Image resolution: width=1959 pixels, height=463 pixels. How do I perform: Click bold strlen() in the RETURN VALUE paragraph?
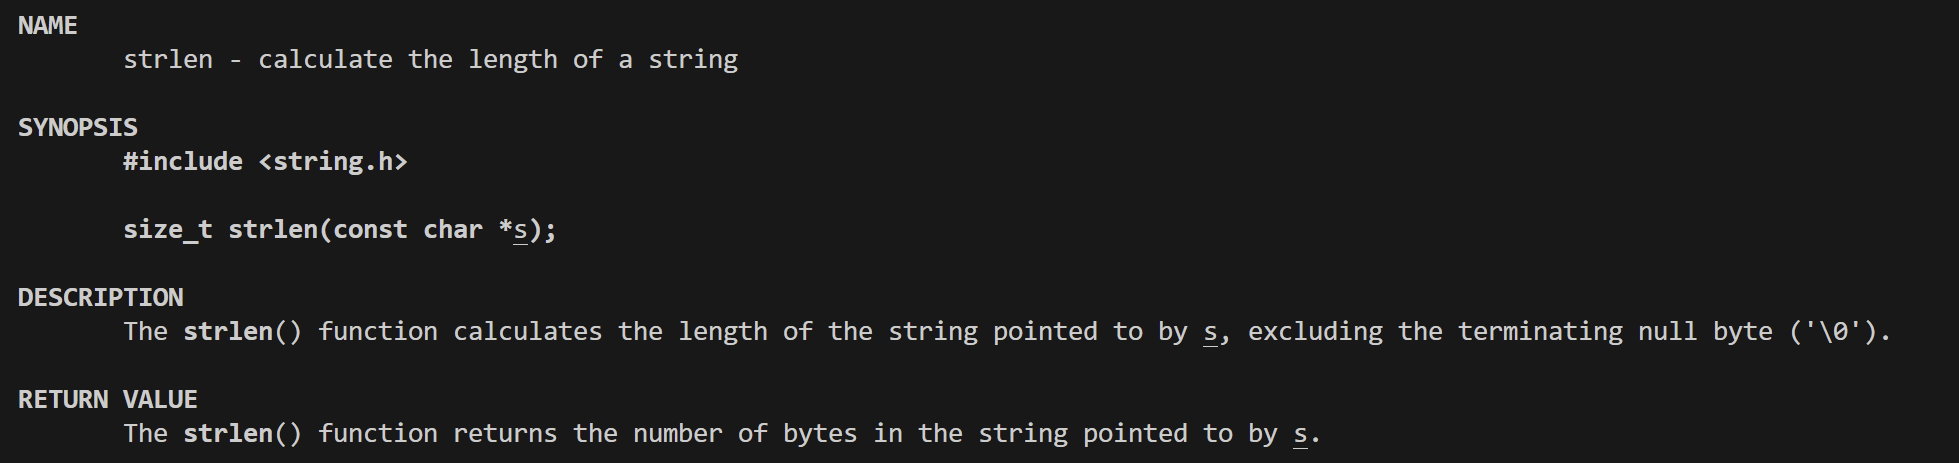242,434
